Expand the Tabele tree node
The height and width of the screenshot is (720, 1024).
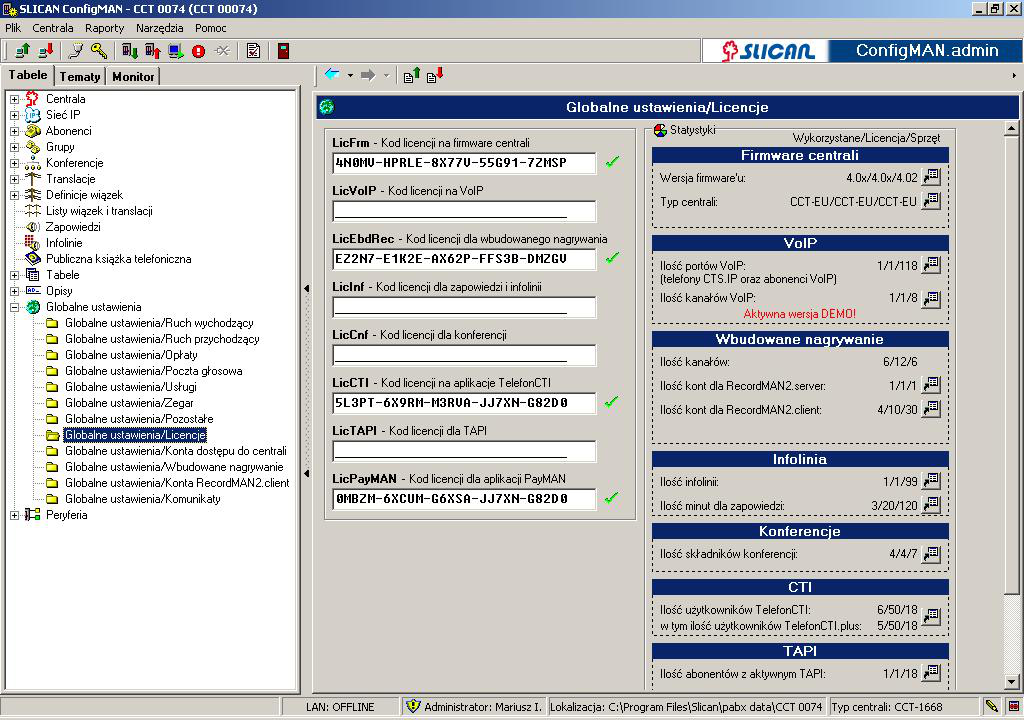(x=14, y=275)
